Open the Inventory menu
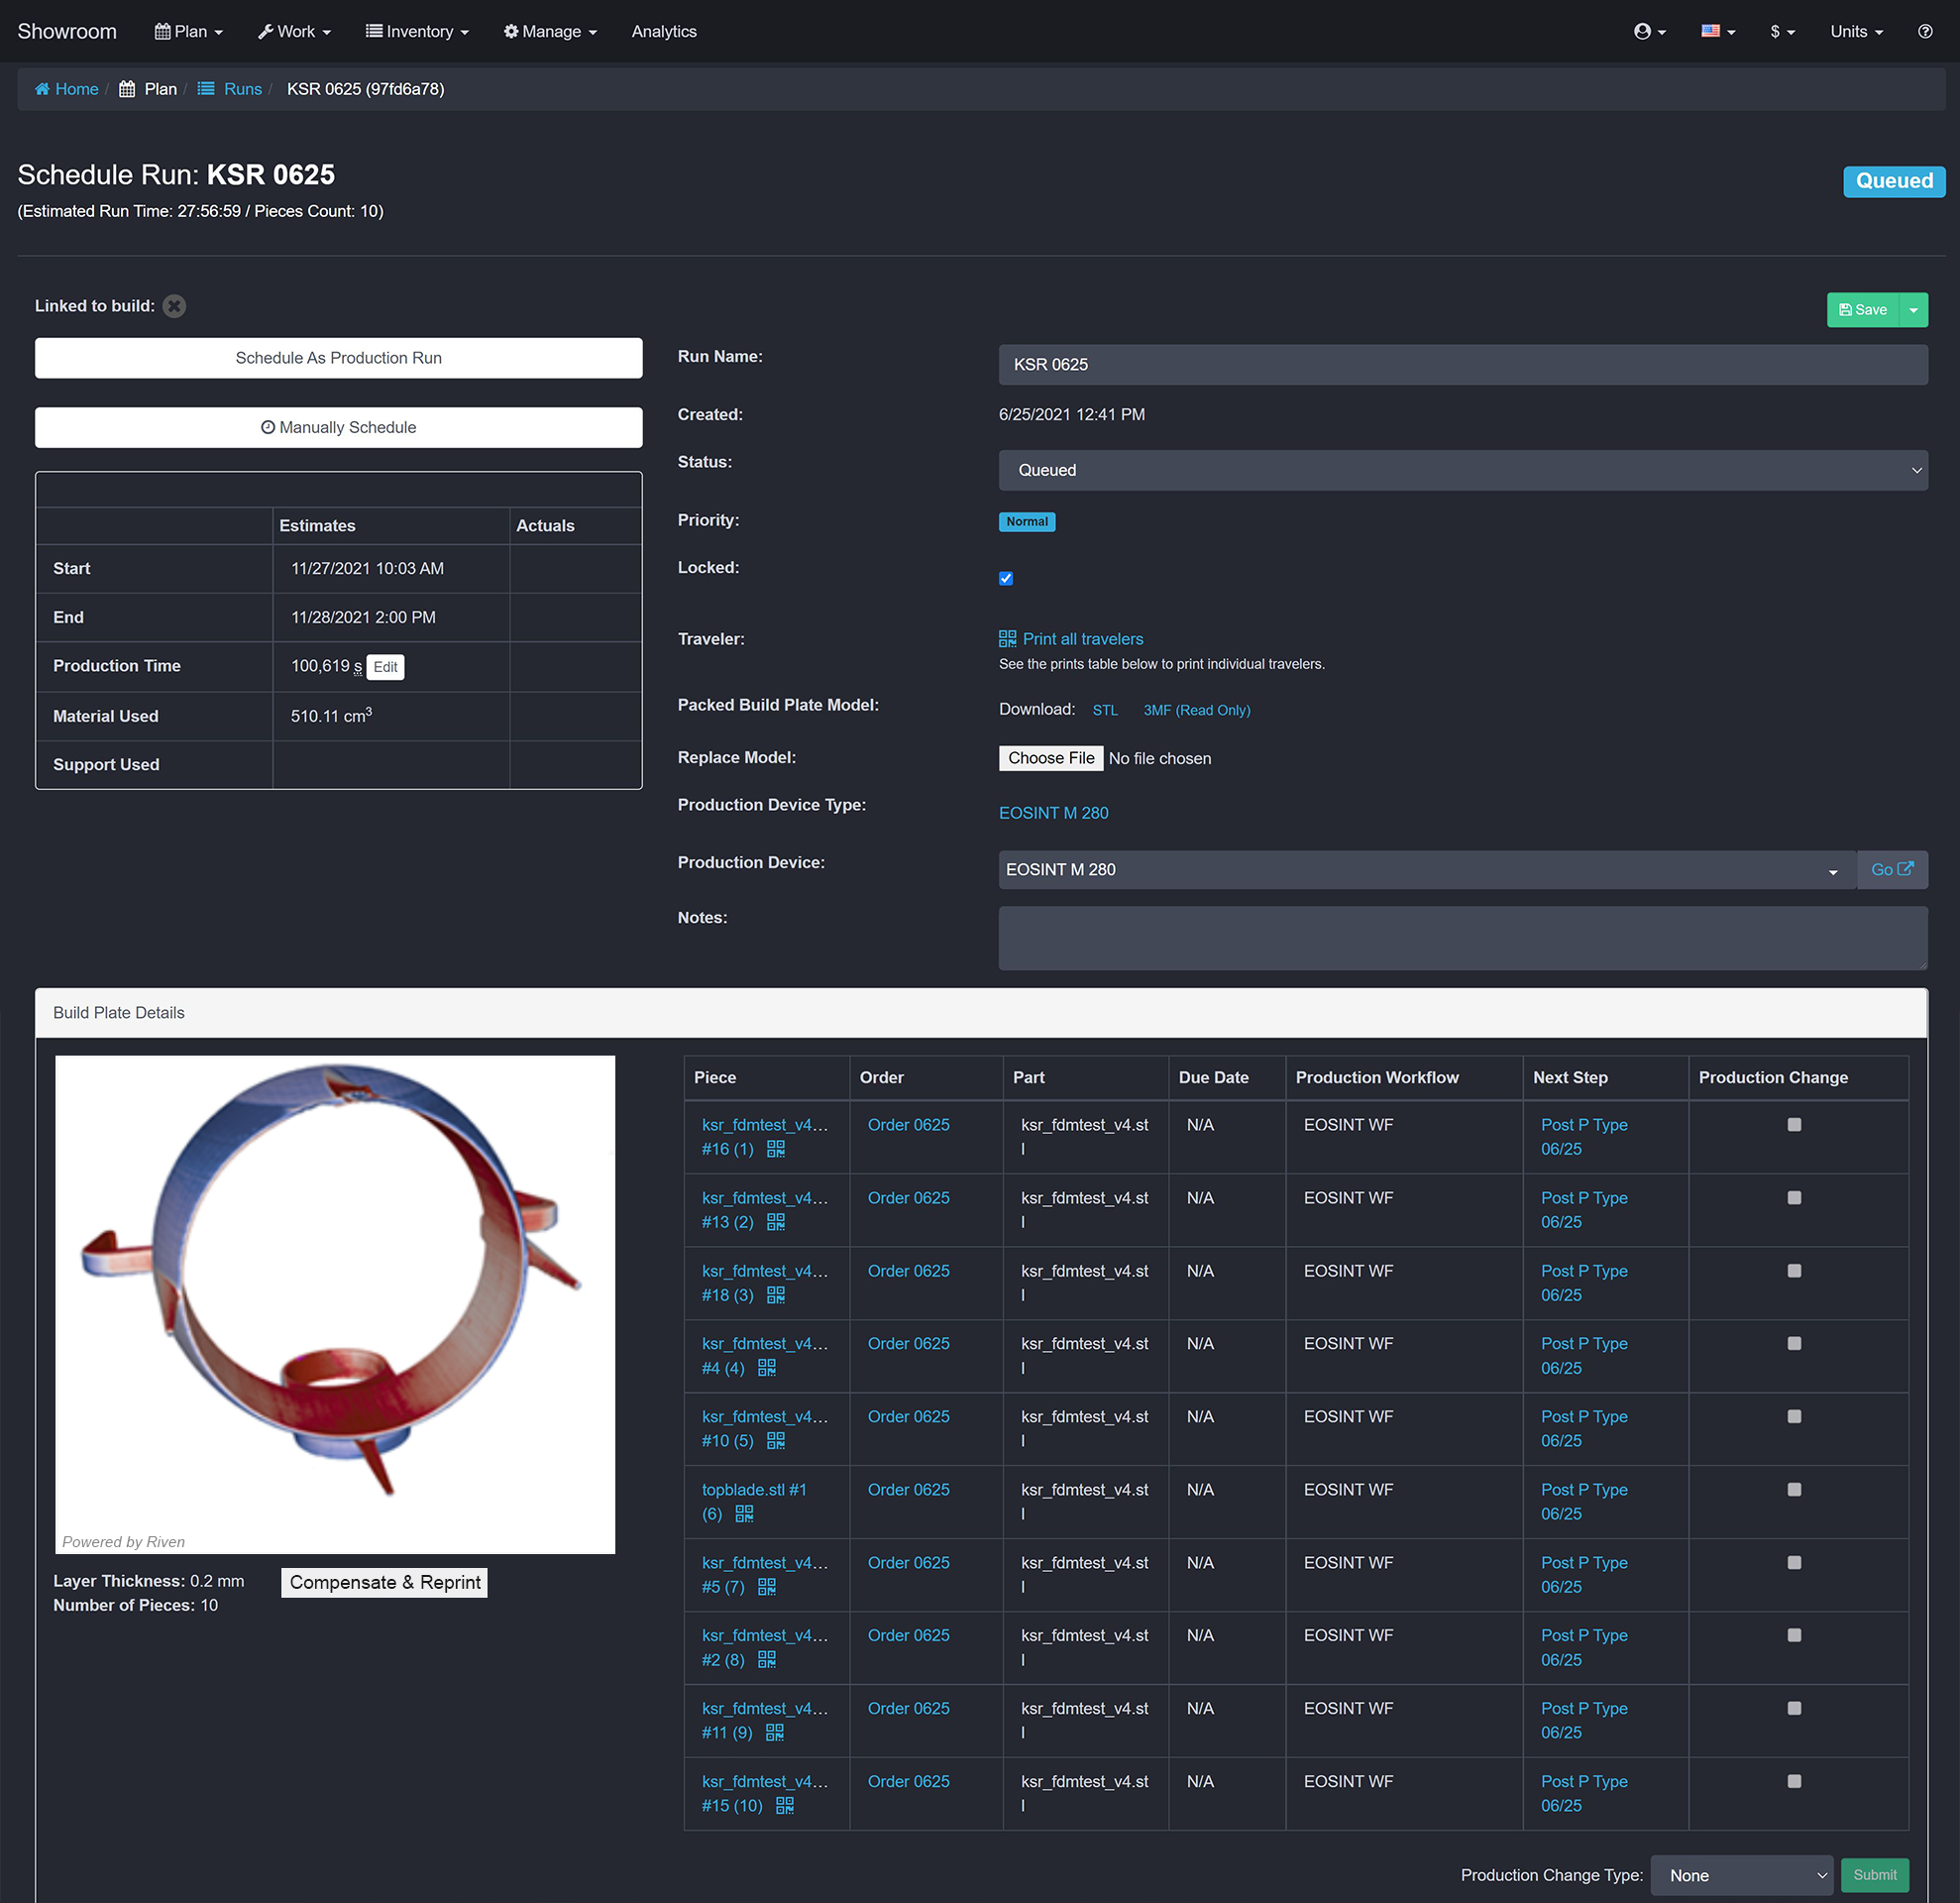 coord(417,31)
